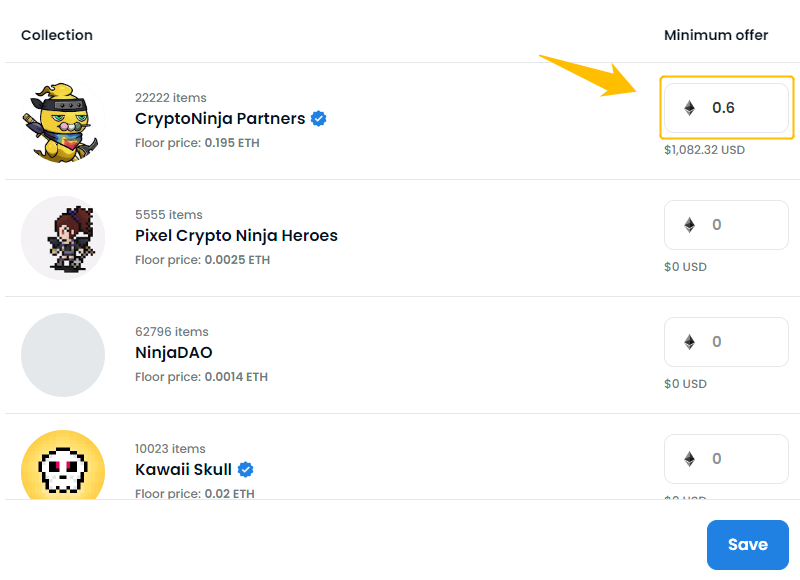The height and width of the screenshot is (580, 800).
Task: Open the NinjaDAO collection name
Action: coord(173,352)
